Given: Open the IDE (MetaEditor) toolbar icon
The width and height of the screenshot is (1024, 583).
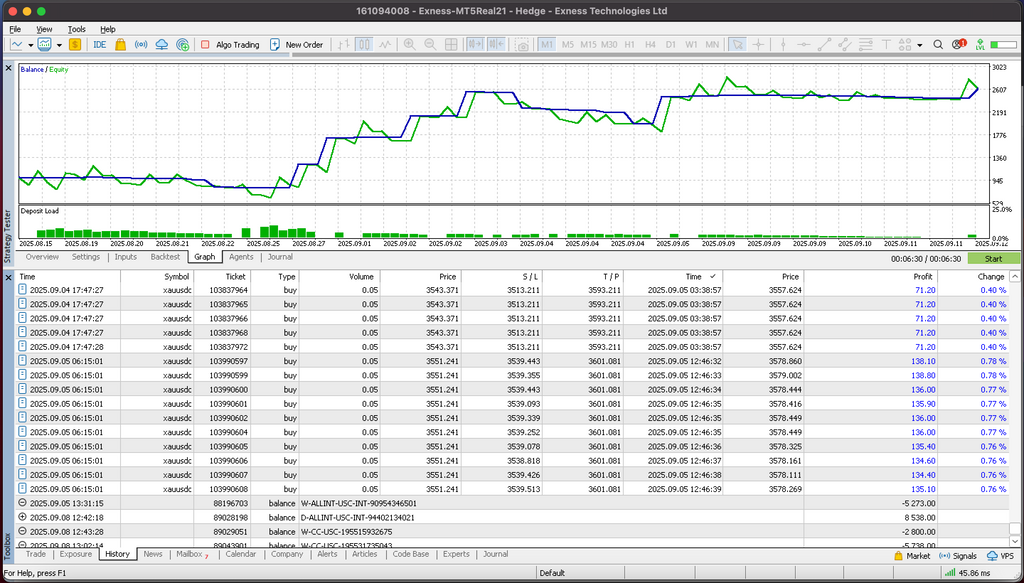Looking at the screenshot, I should click(x=99, y=45).
